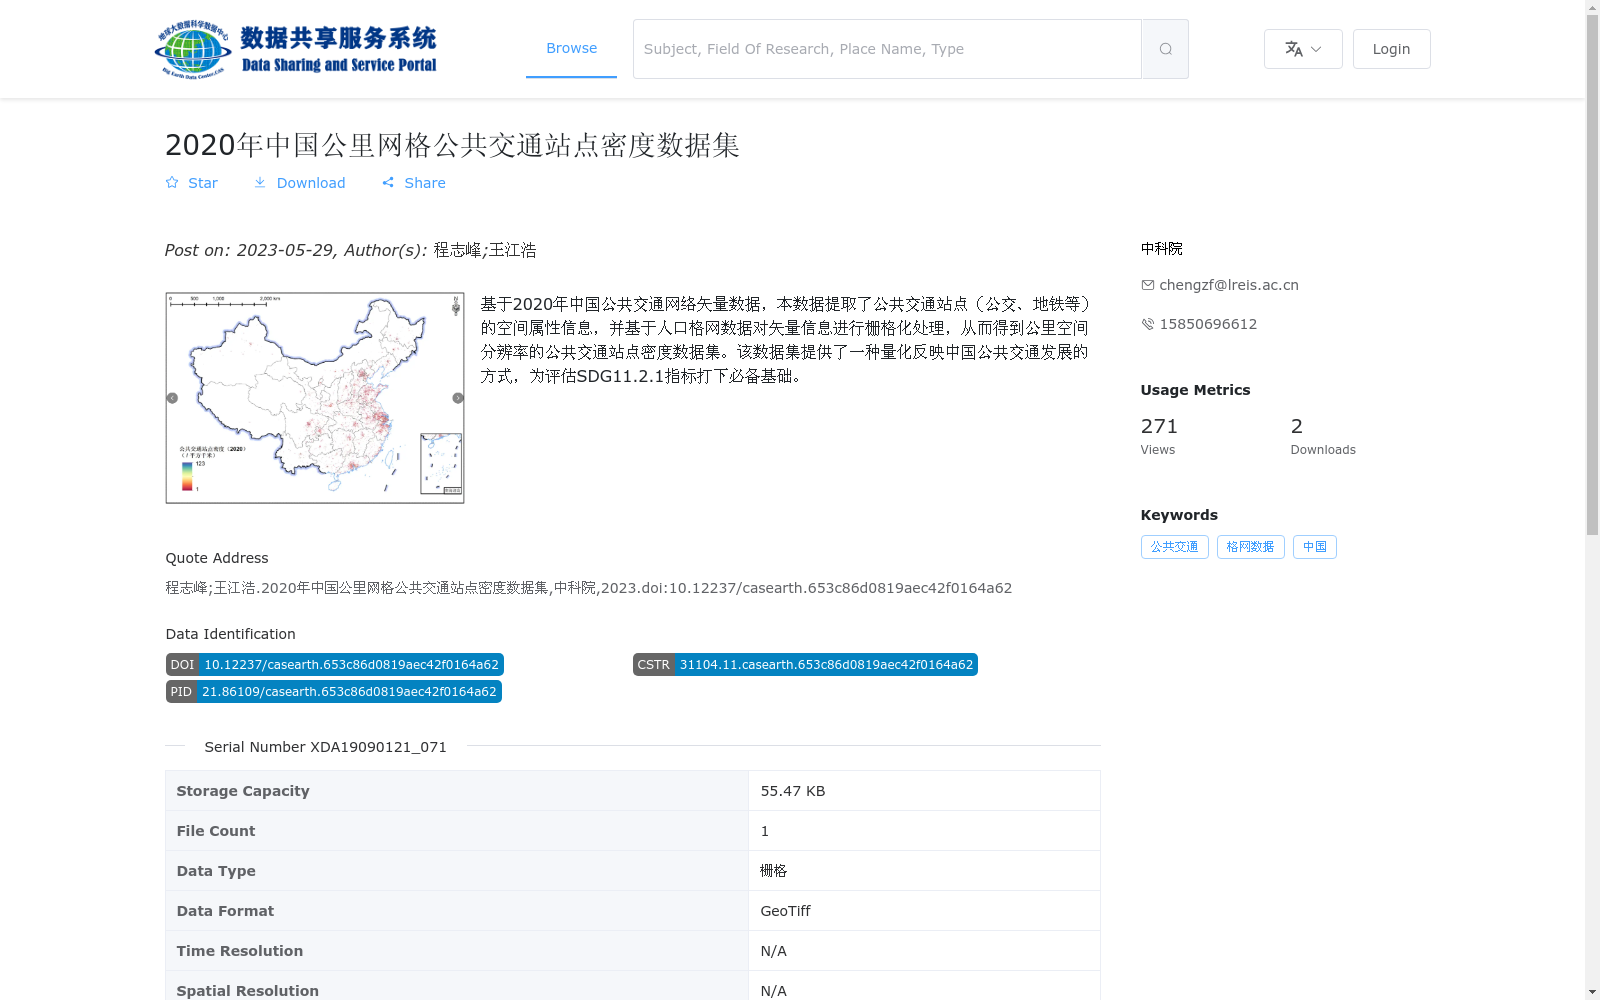
Task: Click the 271 Views metric
Action: [1159, 436]
